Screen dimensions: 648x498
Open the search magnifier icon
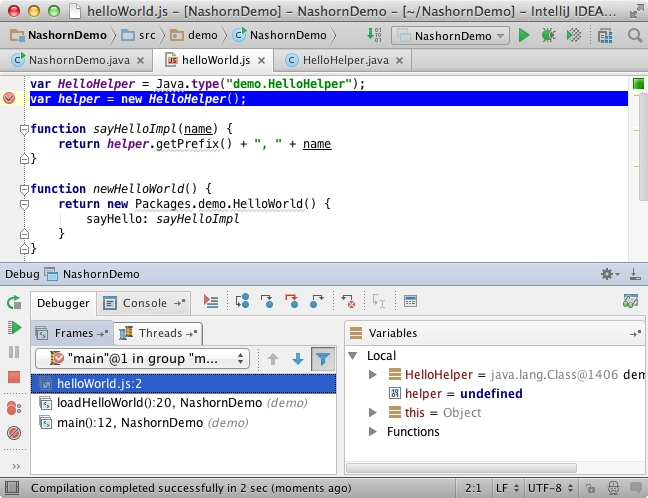coord(635,36)
